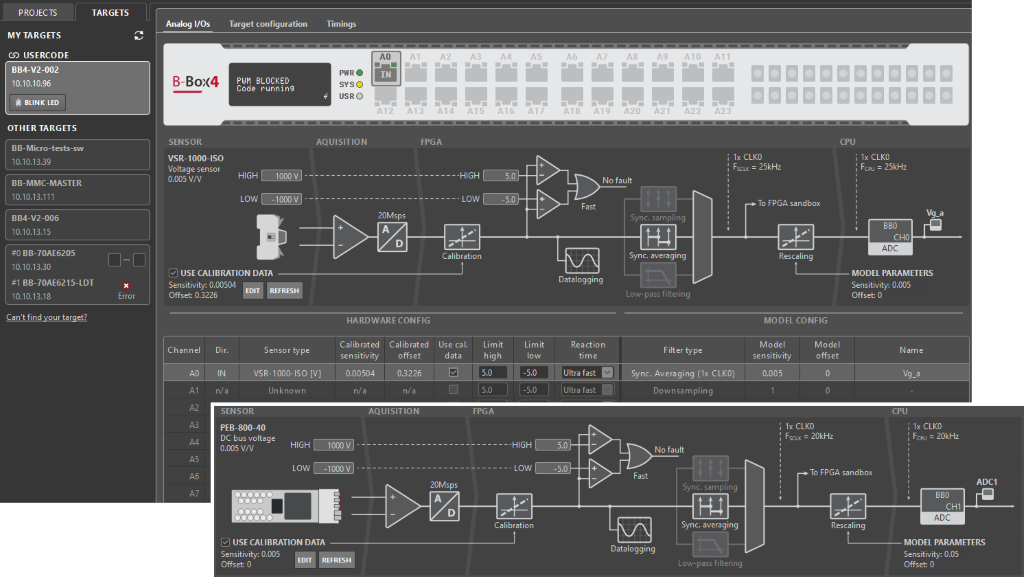
Task: Open the Filter type selector for channel A0
Action: [x=684, y=372]
